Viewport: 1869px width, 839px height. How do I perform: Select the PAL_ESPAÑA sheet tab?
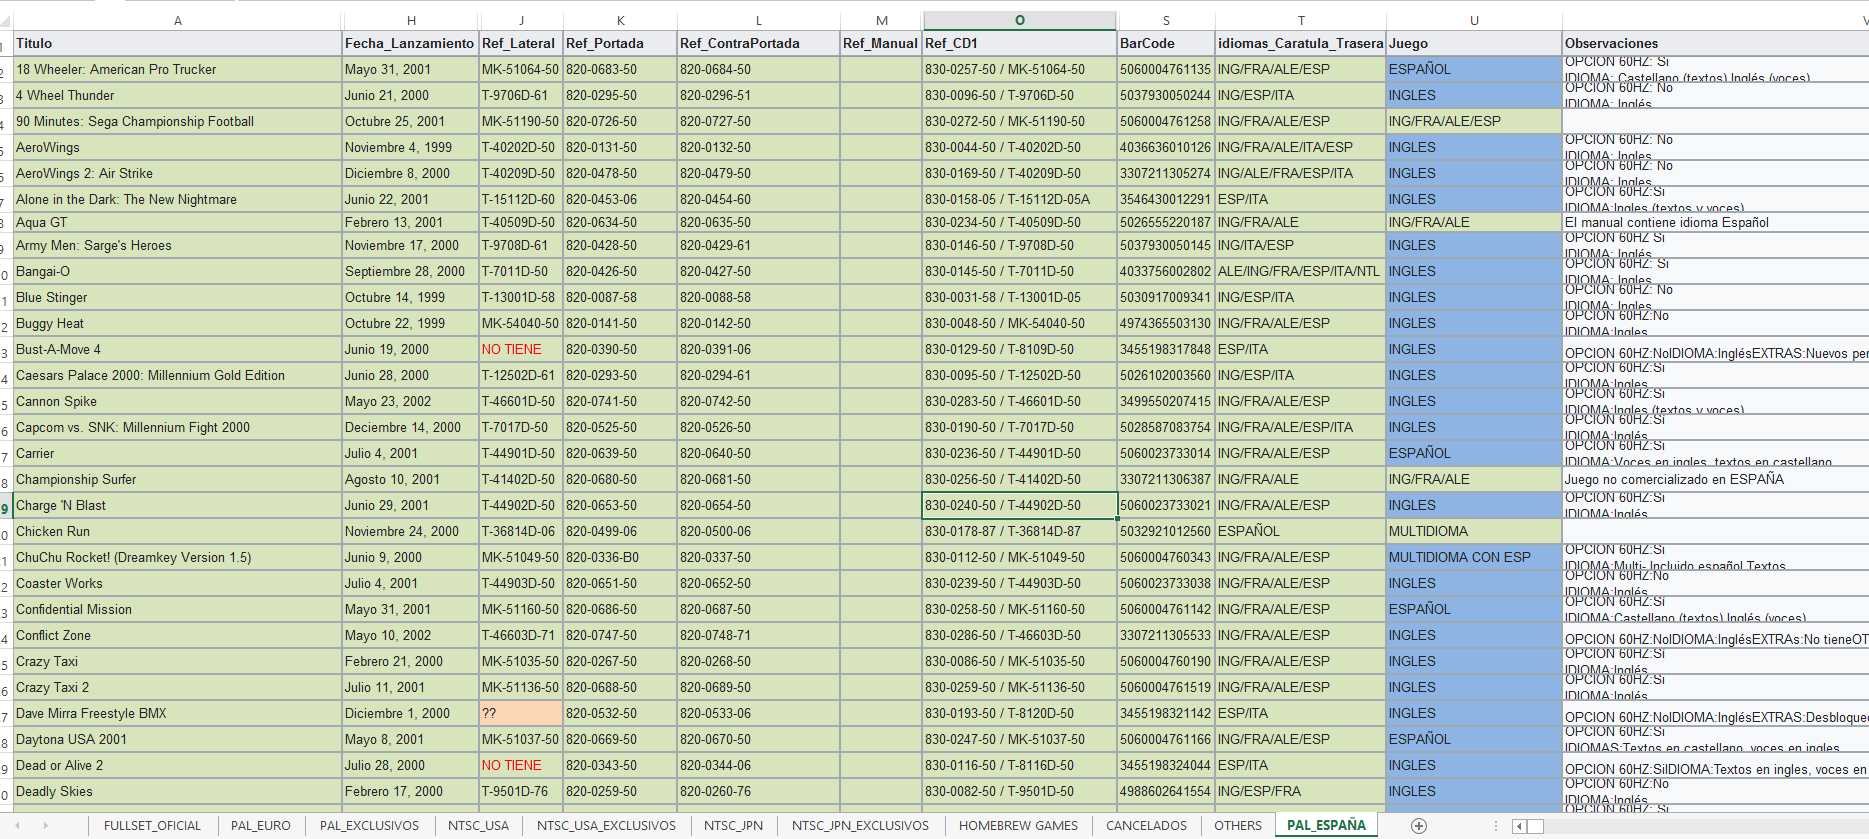(x=1326, y=825)
